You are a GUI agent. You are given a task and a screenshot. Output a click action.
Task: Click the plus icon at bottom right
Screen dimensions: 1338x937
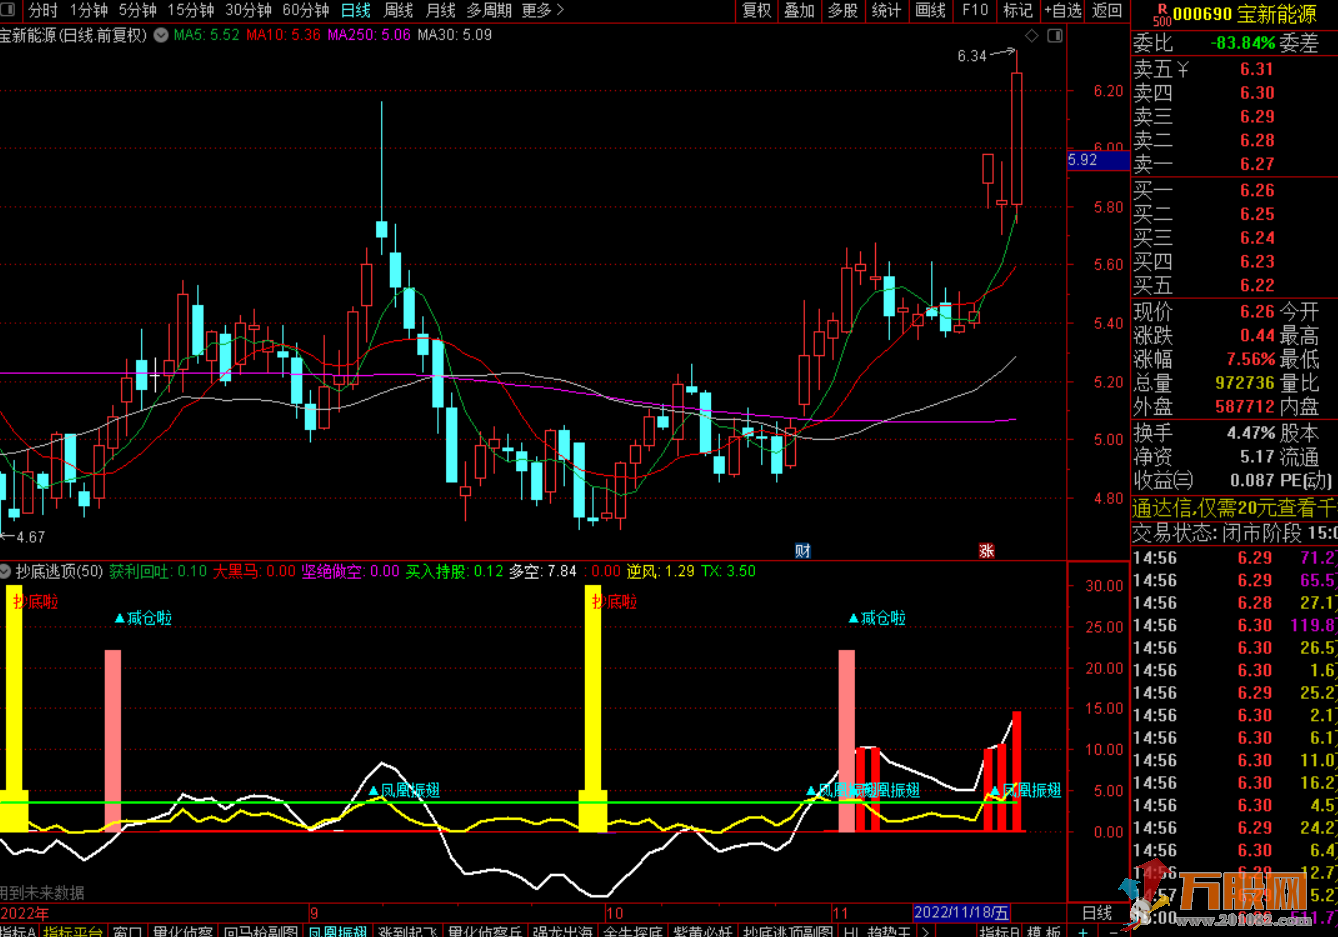1083,931
